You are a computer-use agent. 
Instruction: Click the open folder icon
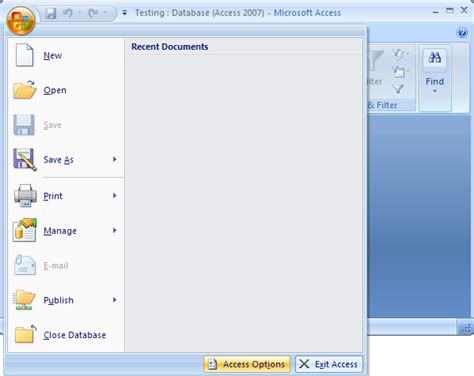(x=25, y=90)
